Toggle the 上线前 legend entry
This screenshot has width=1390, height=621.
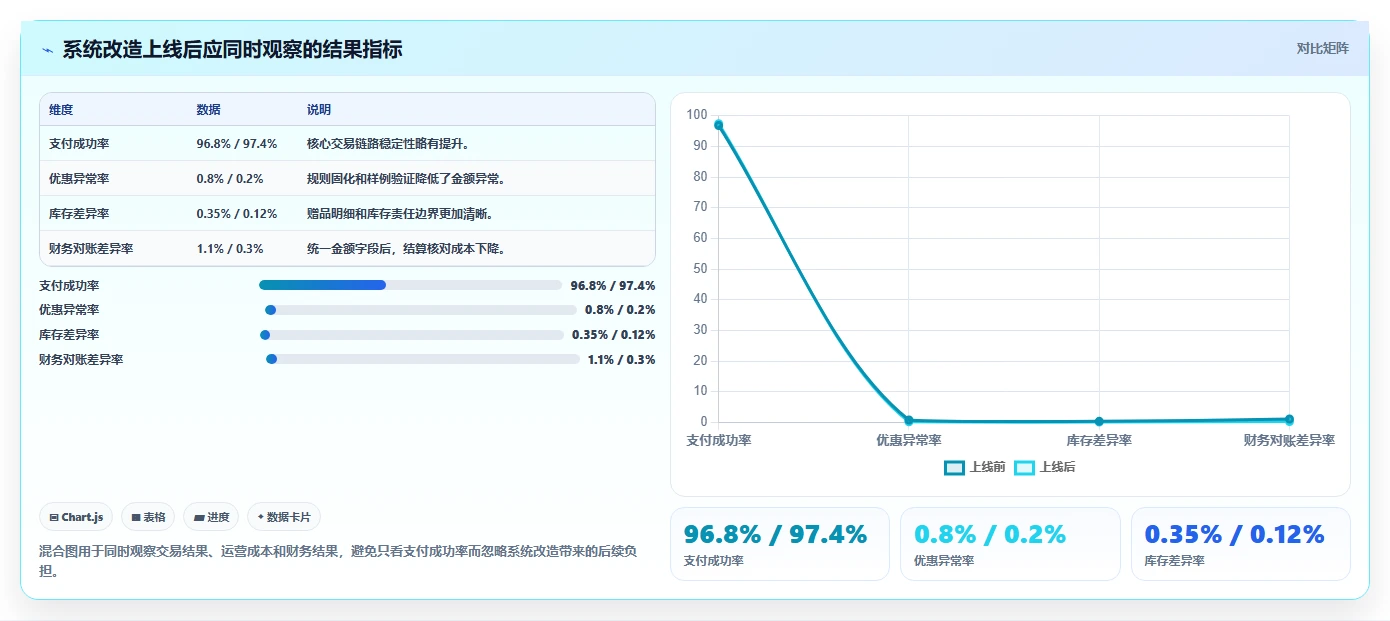pyautogui.click(x=974, y=467)
